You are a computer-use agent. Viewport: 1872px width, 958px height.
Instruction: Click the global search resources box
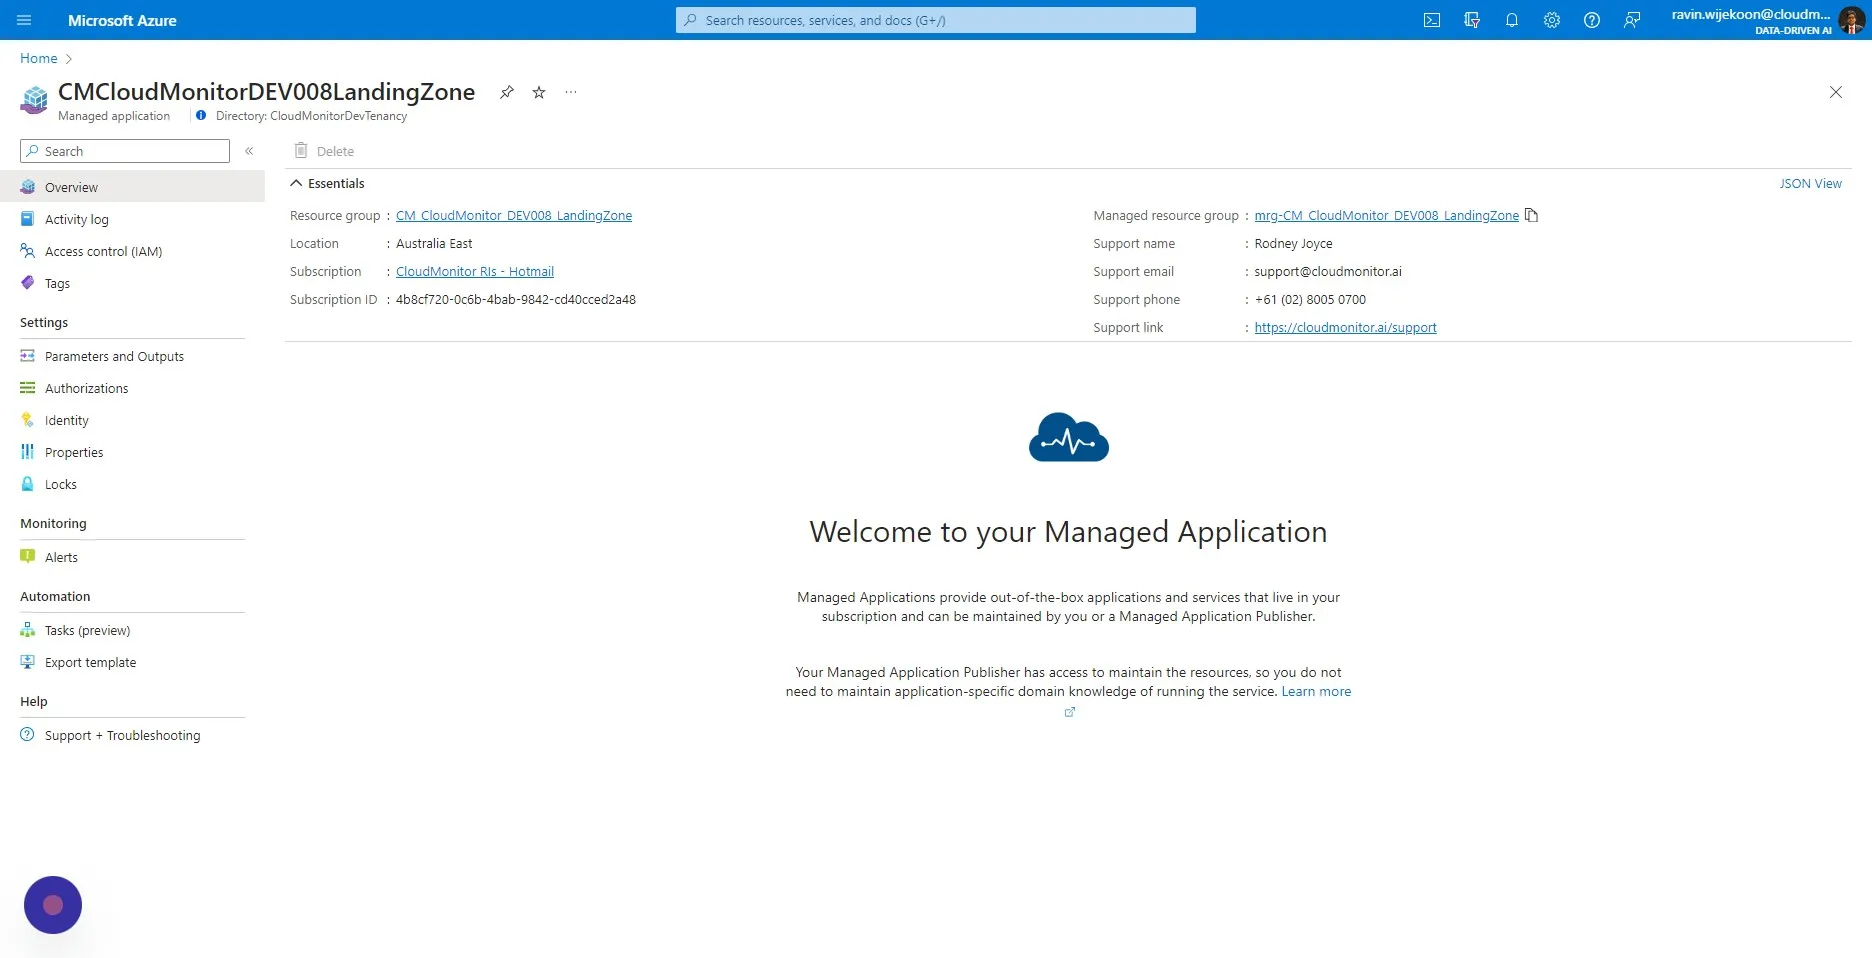point(936,20)
